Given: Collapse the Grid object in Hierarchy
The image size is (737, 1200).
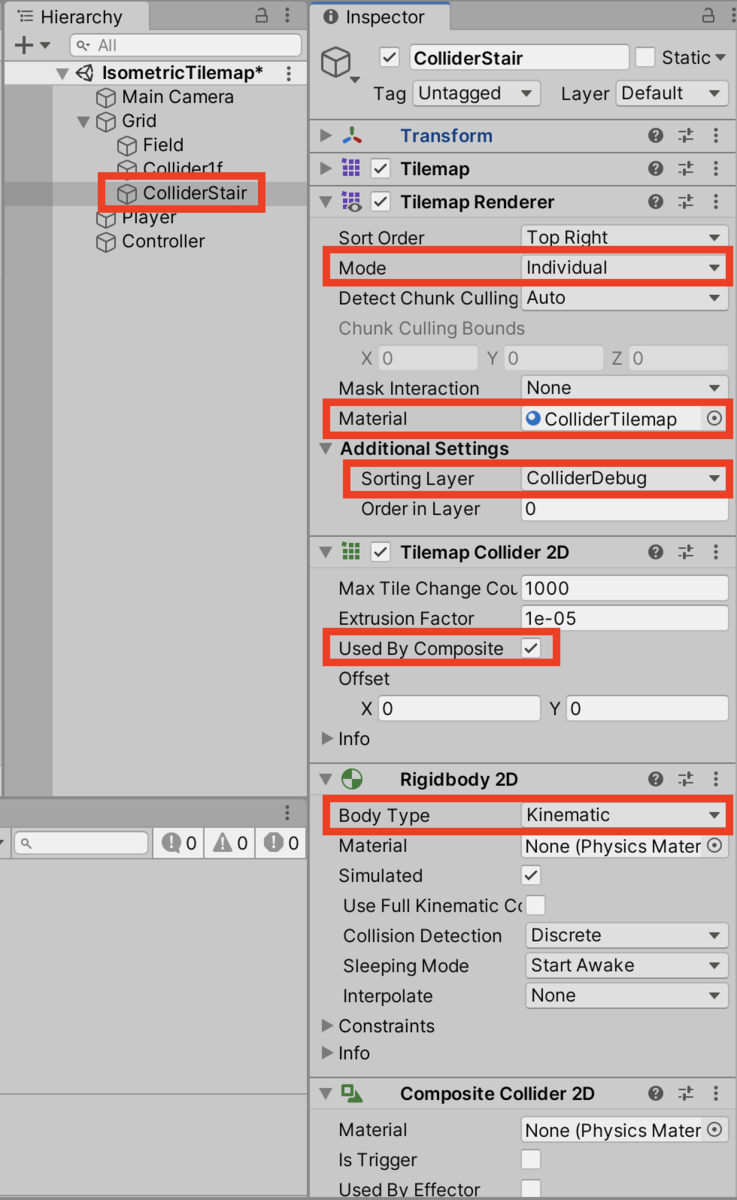Looking at the screenshot, I should pyautogui.click(x=84, y=121).
